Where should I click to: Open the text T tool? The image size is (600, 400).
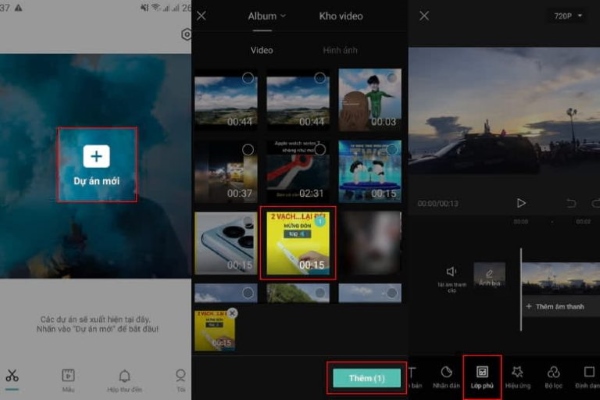click(413, 377)
